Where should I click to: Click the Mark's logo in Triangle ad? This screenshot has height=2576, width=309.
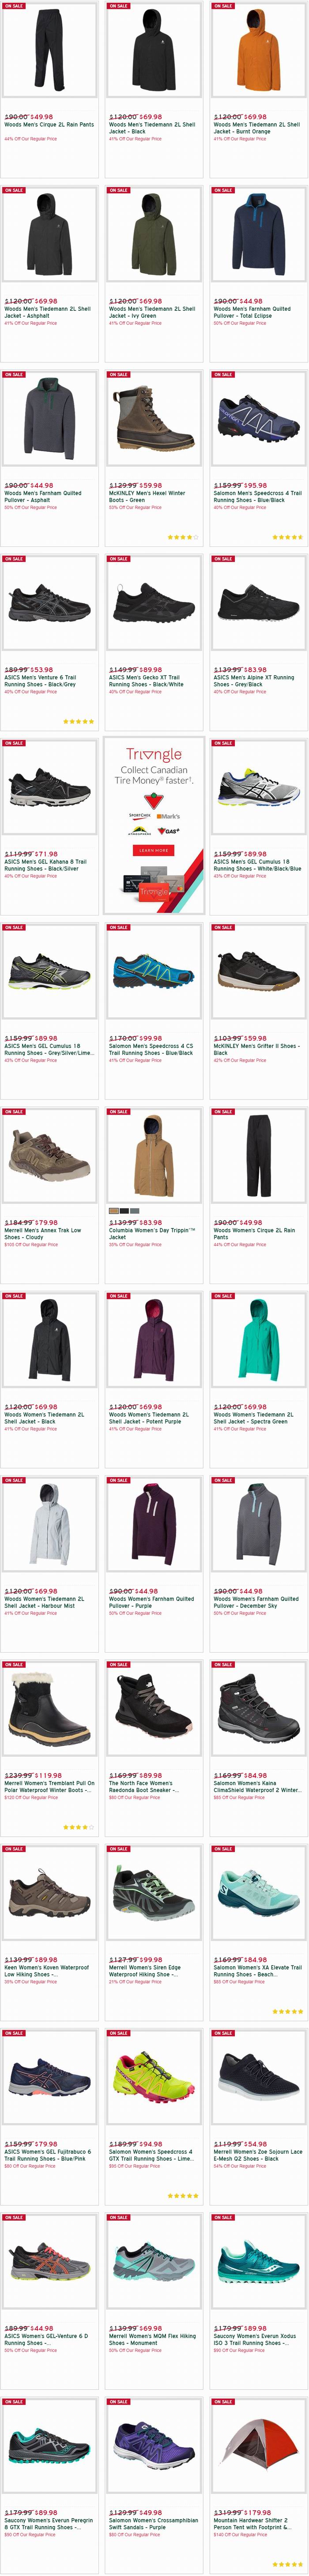coord(169,816)
